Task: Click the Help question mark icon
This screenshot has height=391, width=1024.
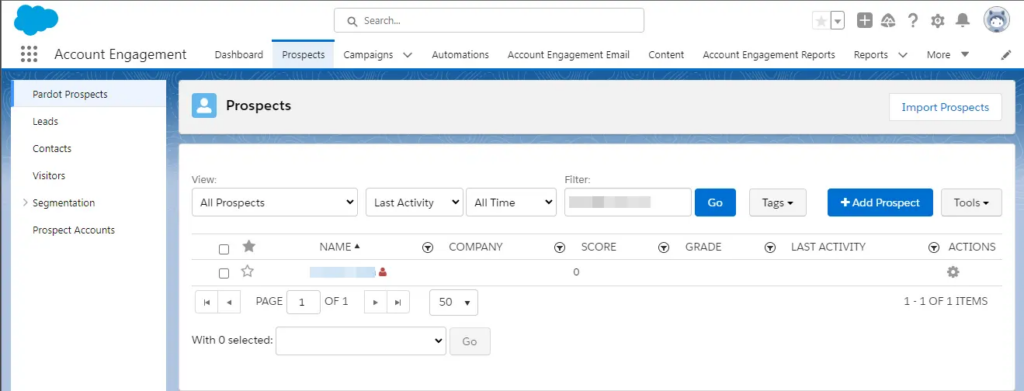Action: point(913,21)
